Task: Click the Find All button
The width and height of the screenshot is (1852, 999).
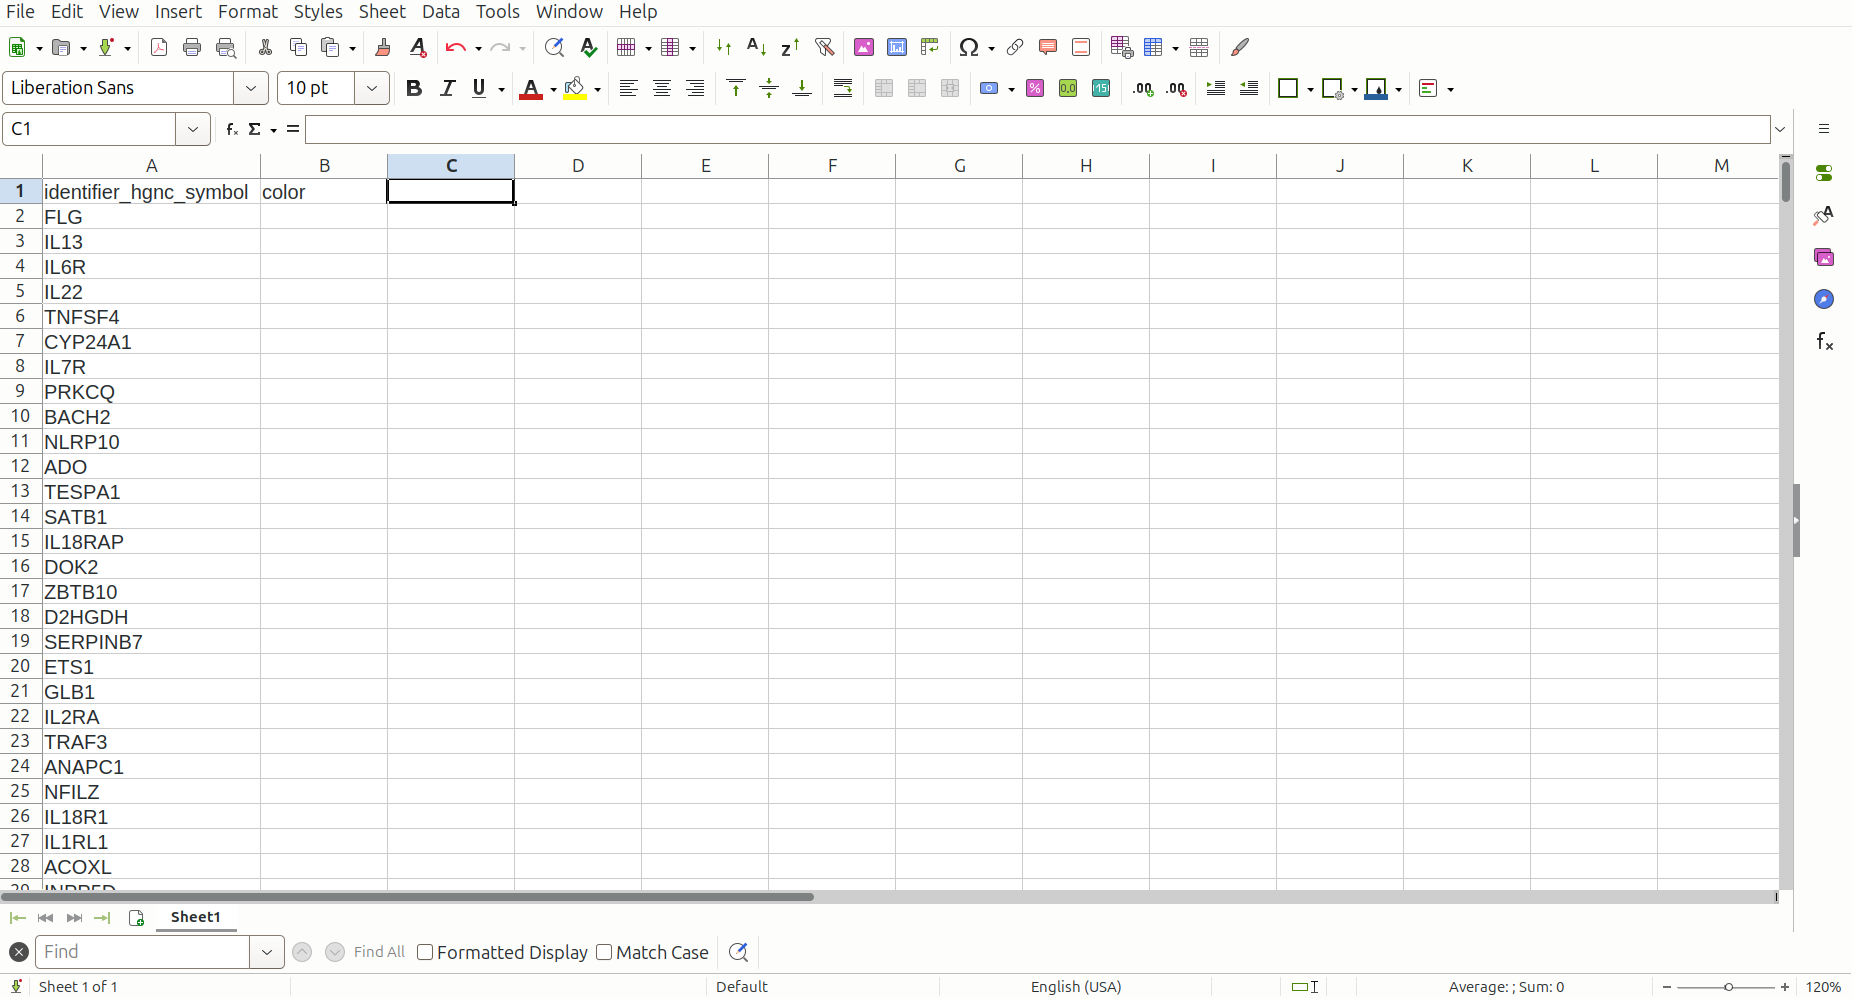Action: pyautogui.click(x=379, y=952)
